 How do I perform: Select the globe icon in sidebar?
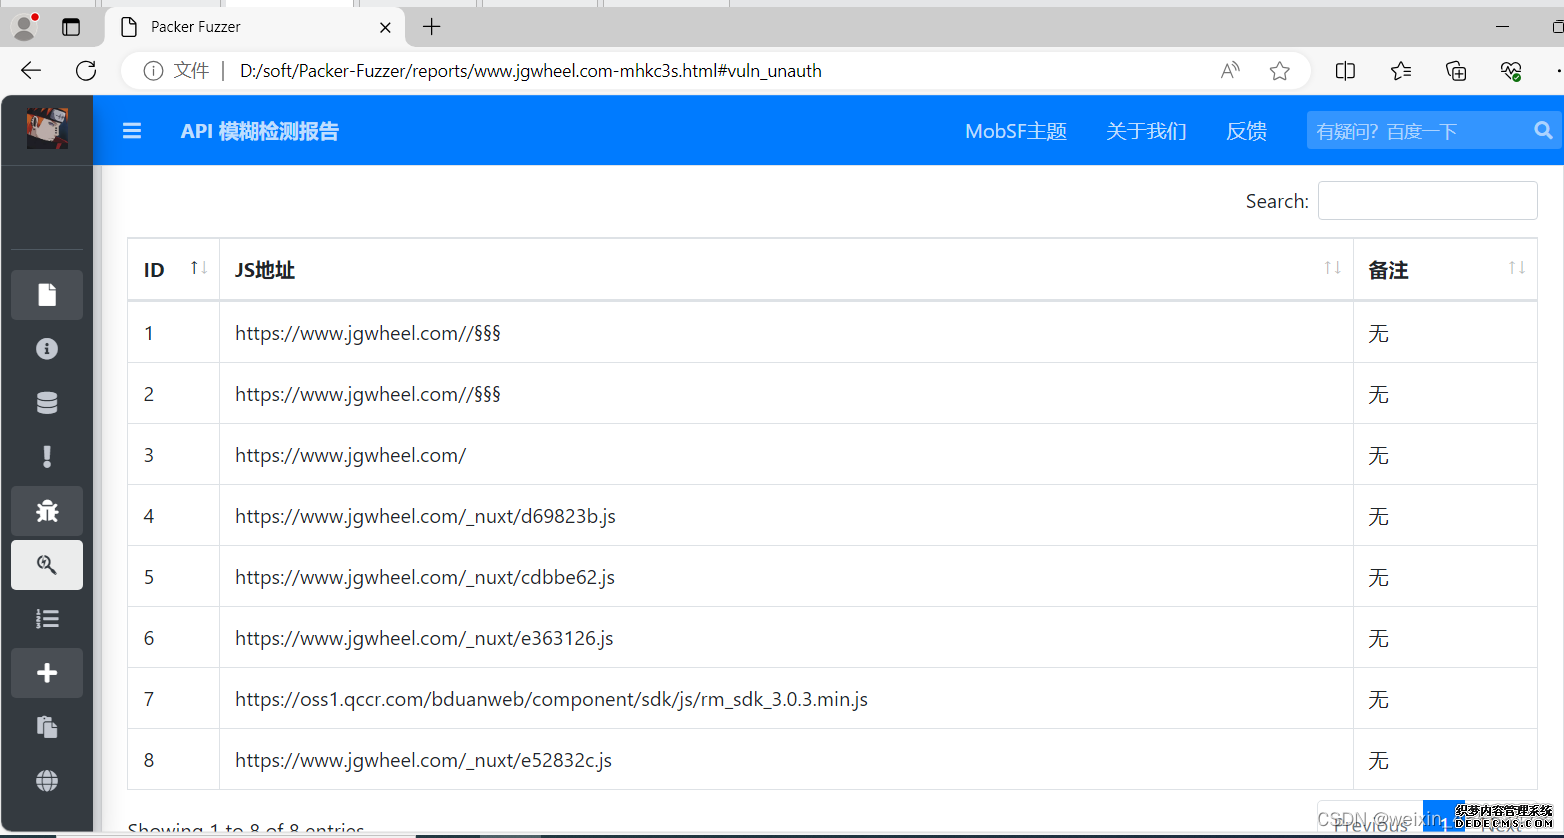(47, 781)
